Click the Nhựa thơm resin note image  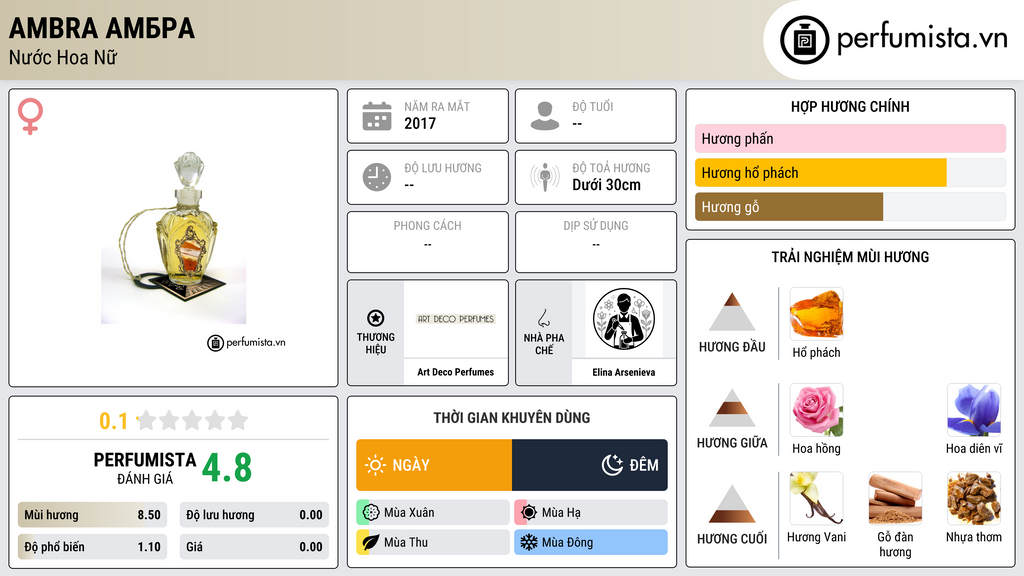pyautogui.click(x=974, y=498)
